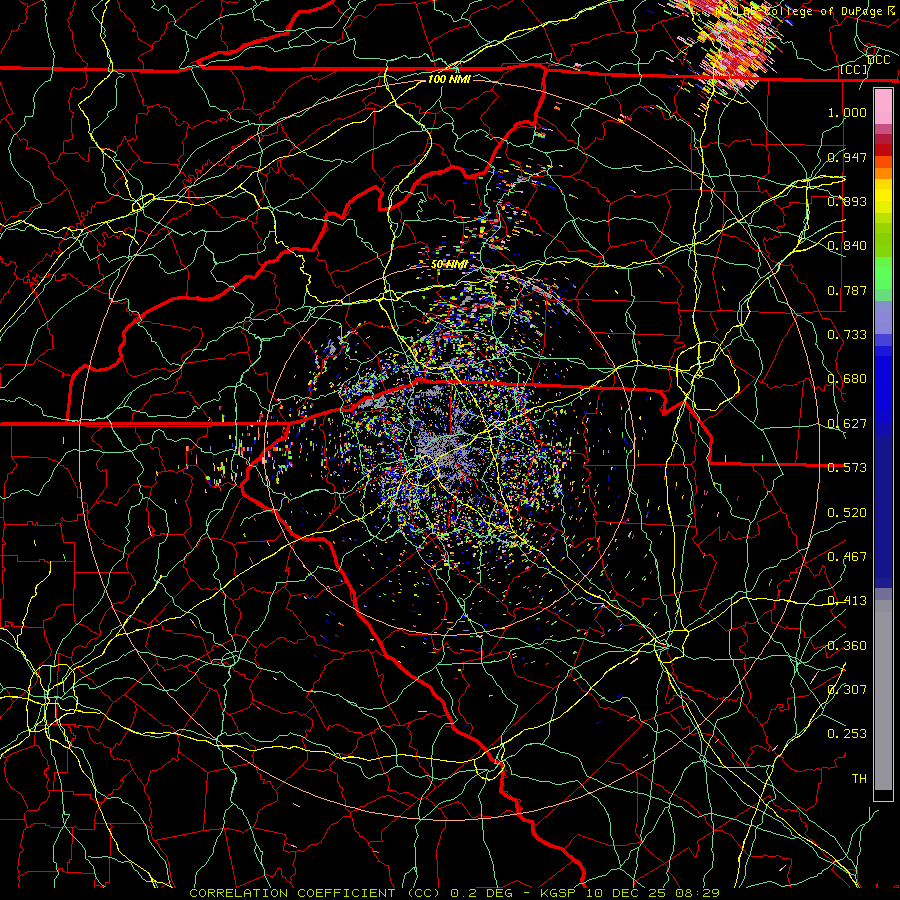This screenshot has width=900, height=900.
Task: Click the 0.893 legend value
Action: click(x=847, y=201)
